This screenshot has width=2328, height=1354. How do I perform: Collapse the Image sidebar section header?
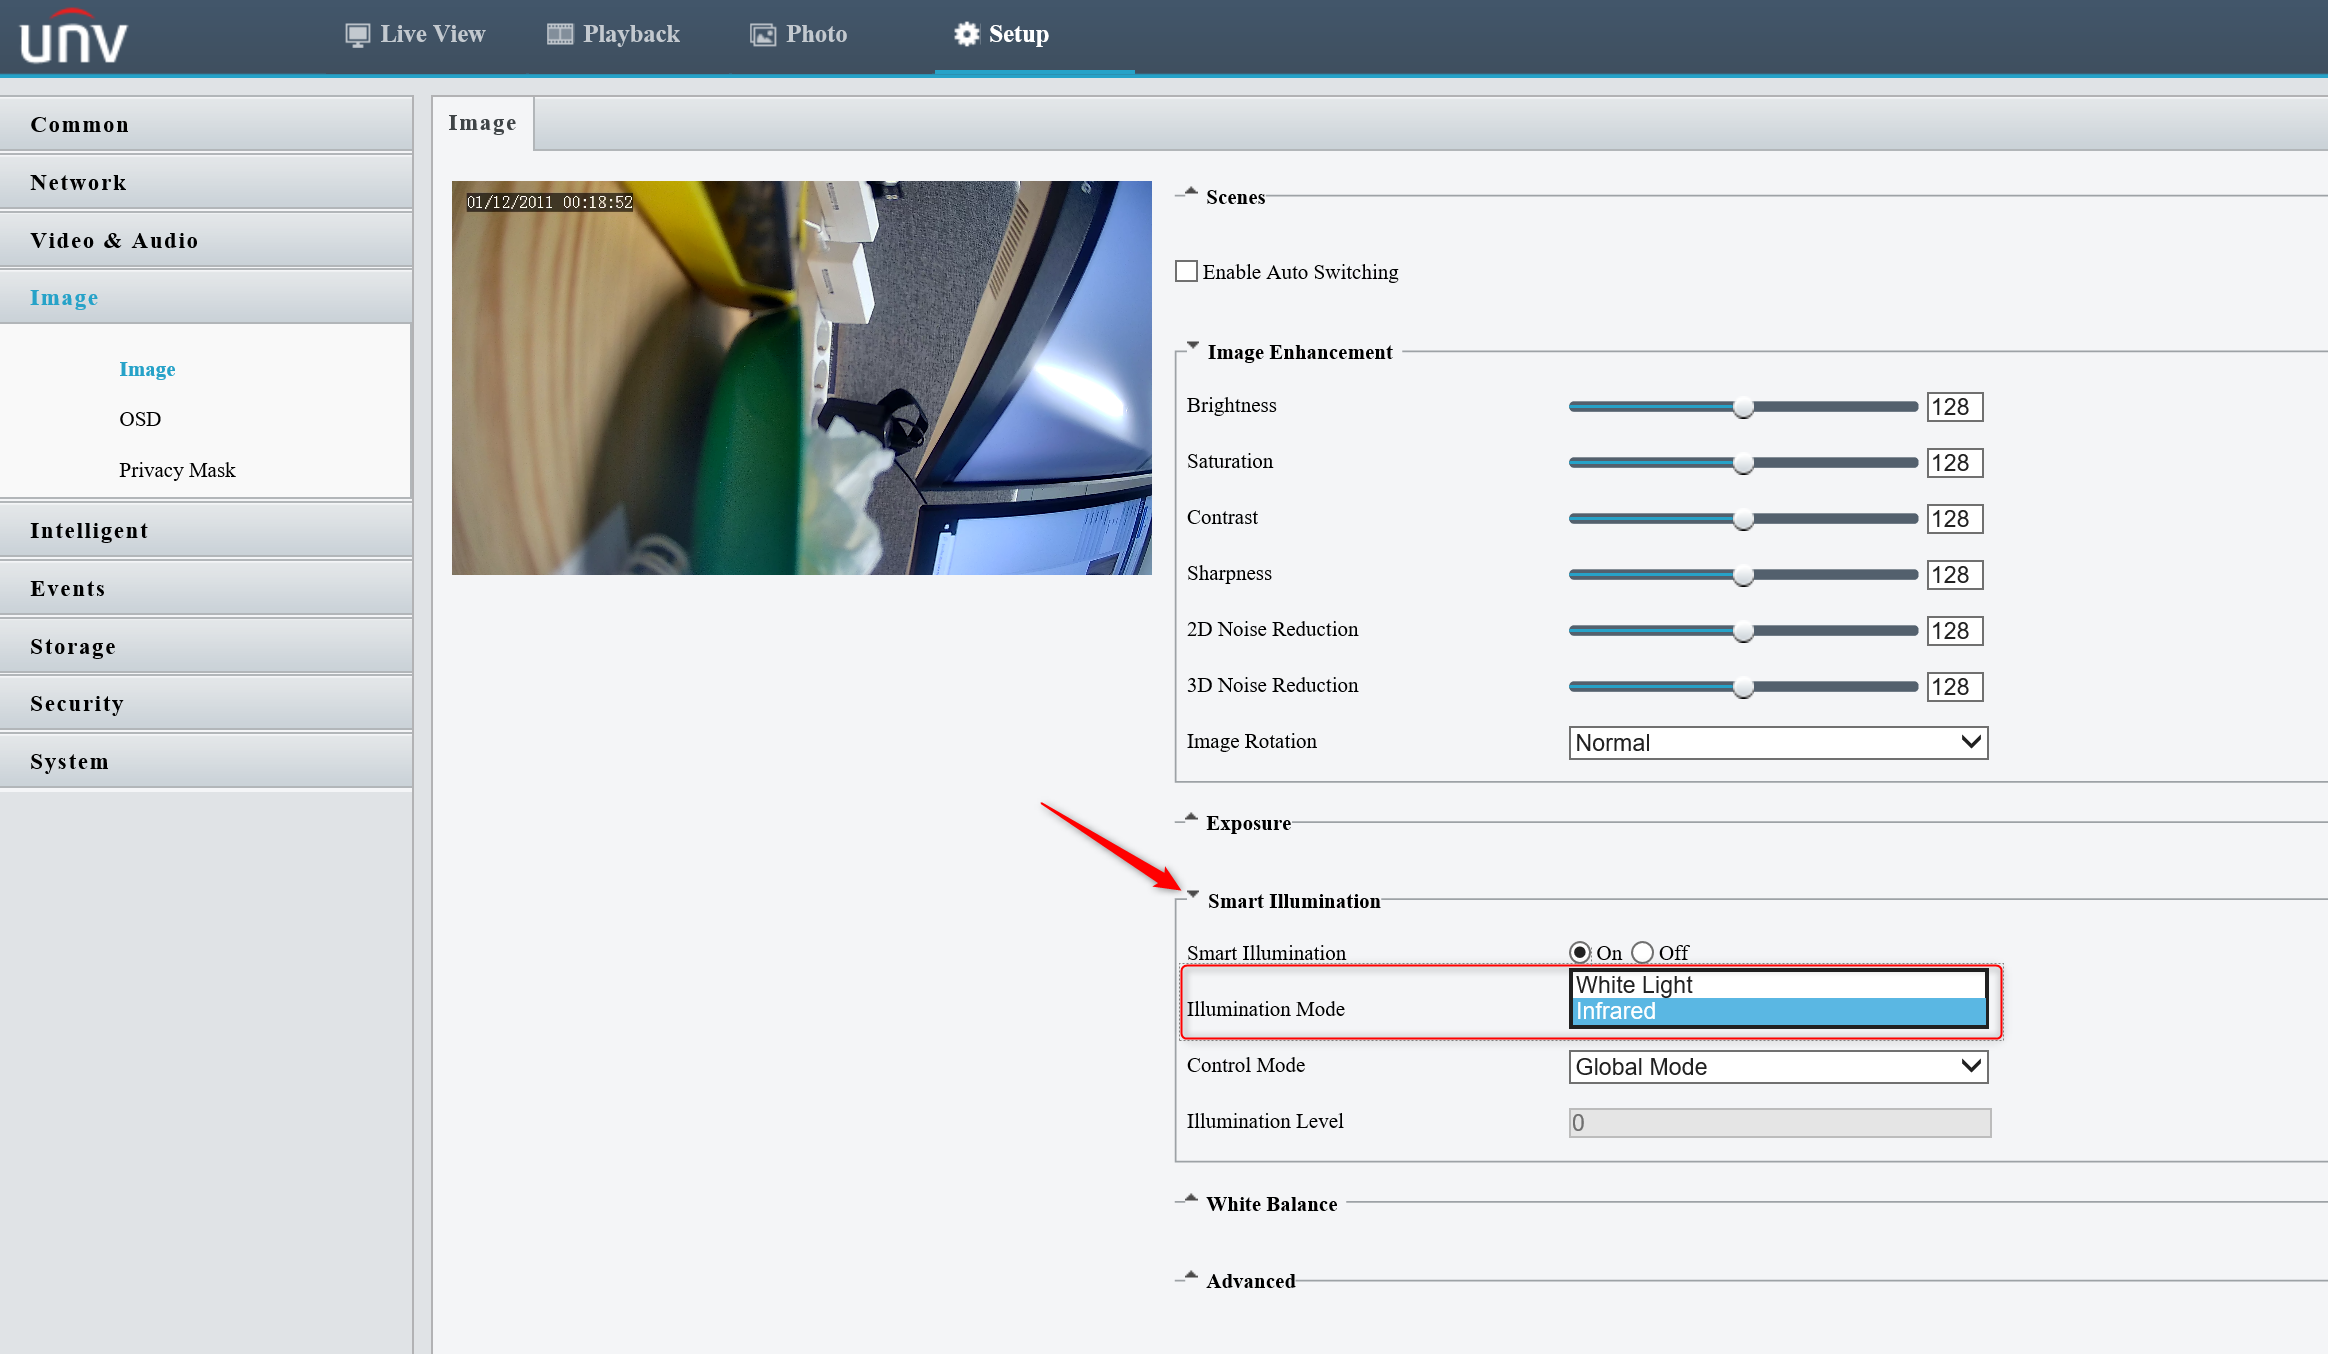pyautogui.click(x=206, y=298)
